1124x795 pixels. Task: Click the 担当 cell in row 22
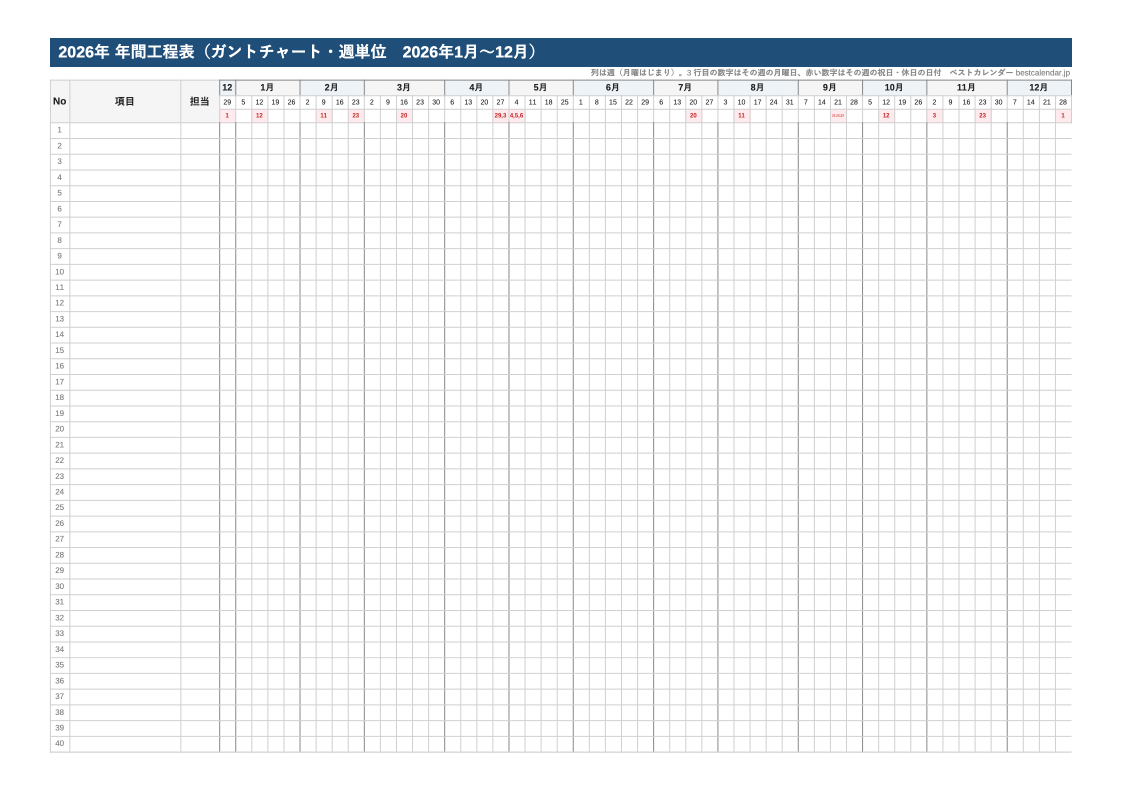[200, 460]
